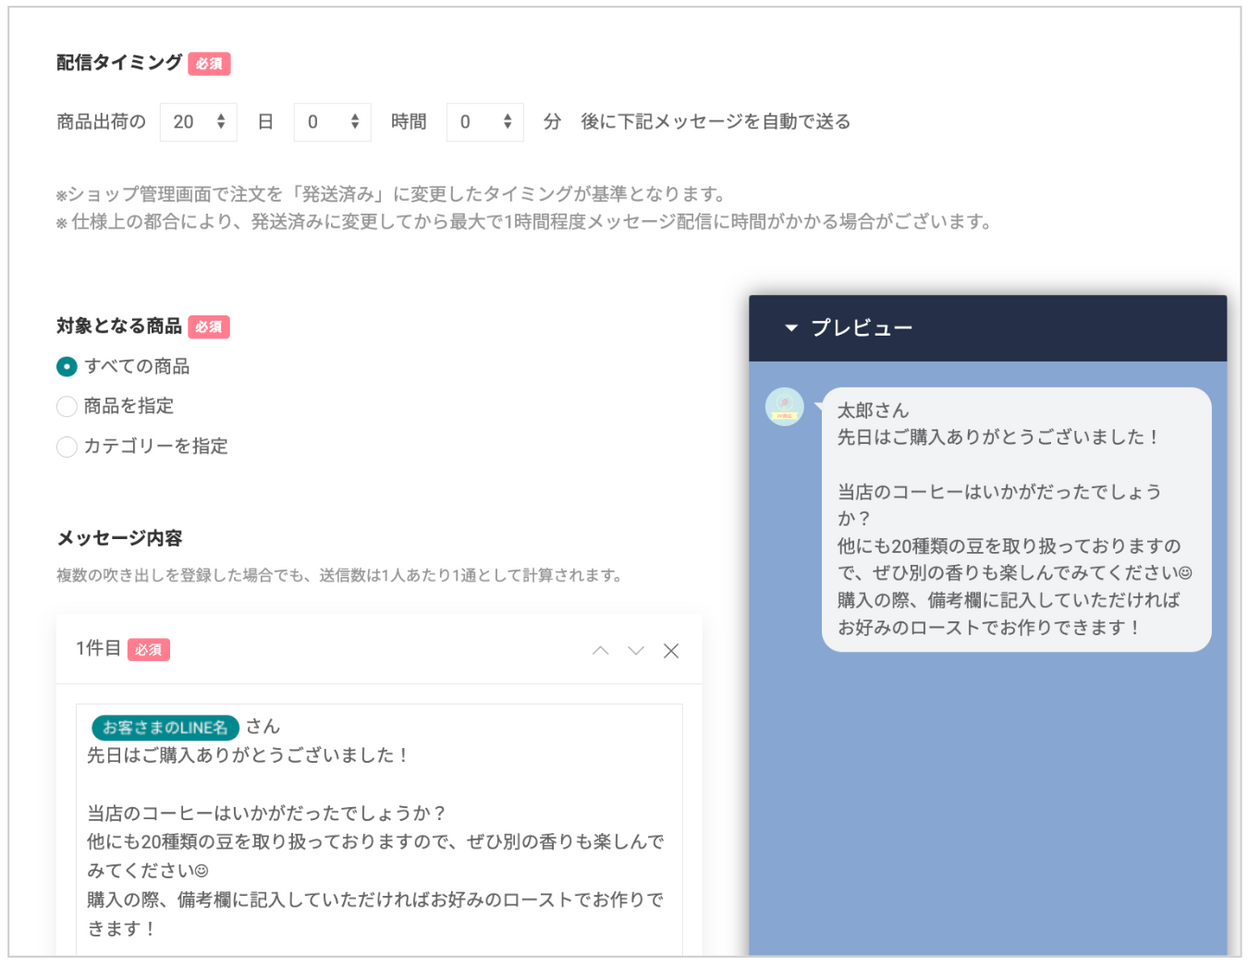Open the minutes dropdown before 分
This screenshot has height=969, width=1248.
click(484, 122)
